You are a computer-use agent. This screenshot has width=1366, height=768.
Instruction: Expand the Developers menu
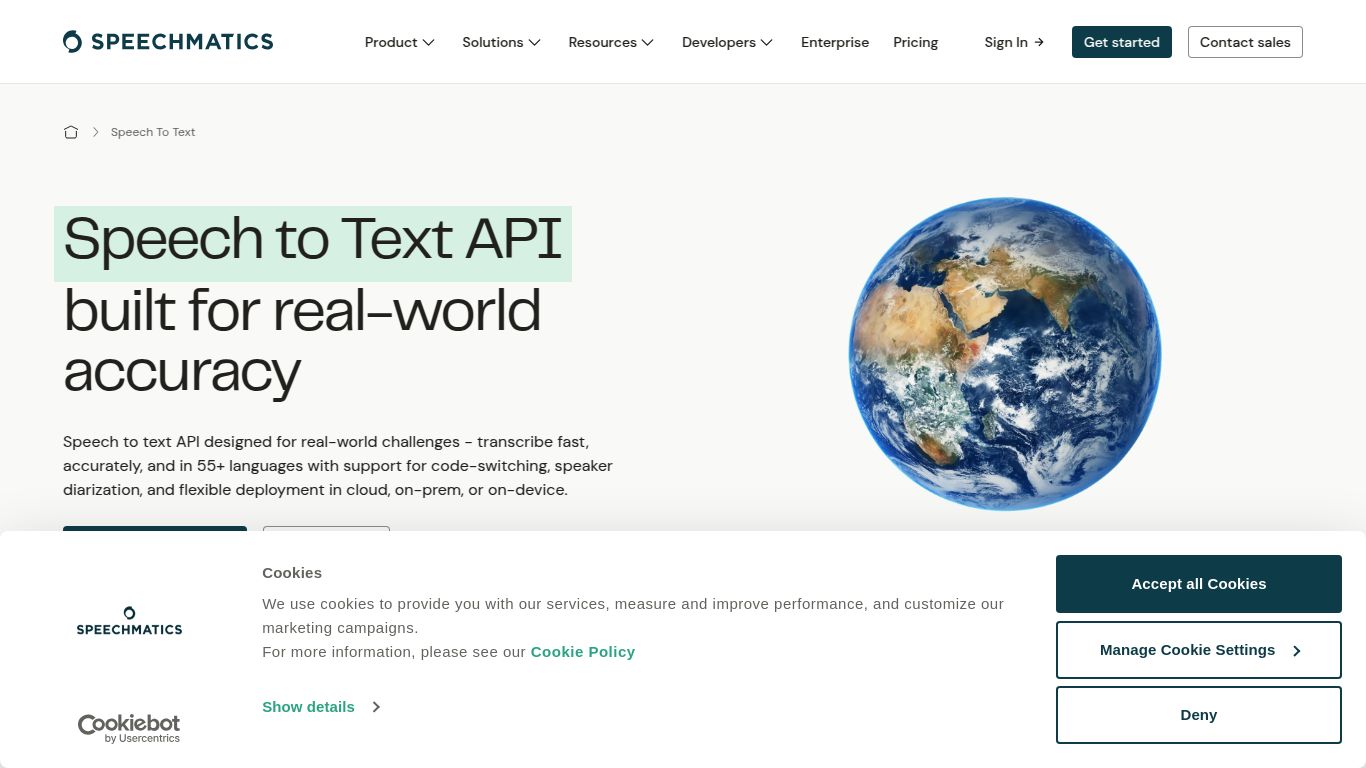pos(727,42)
